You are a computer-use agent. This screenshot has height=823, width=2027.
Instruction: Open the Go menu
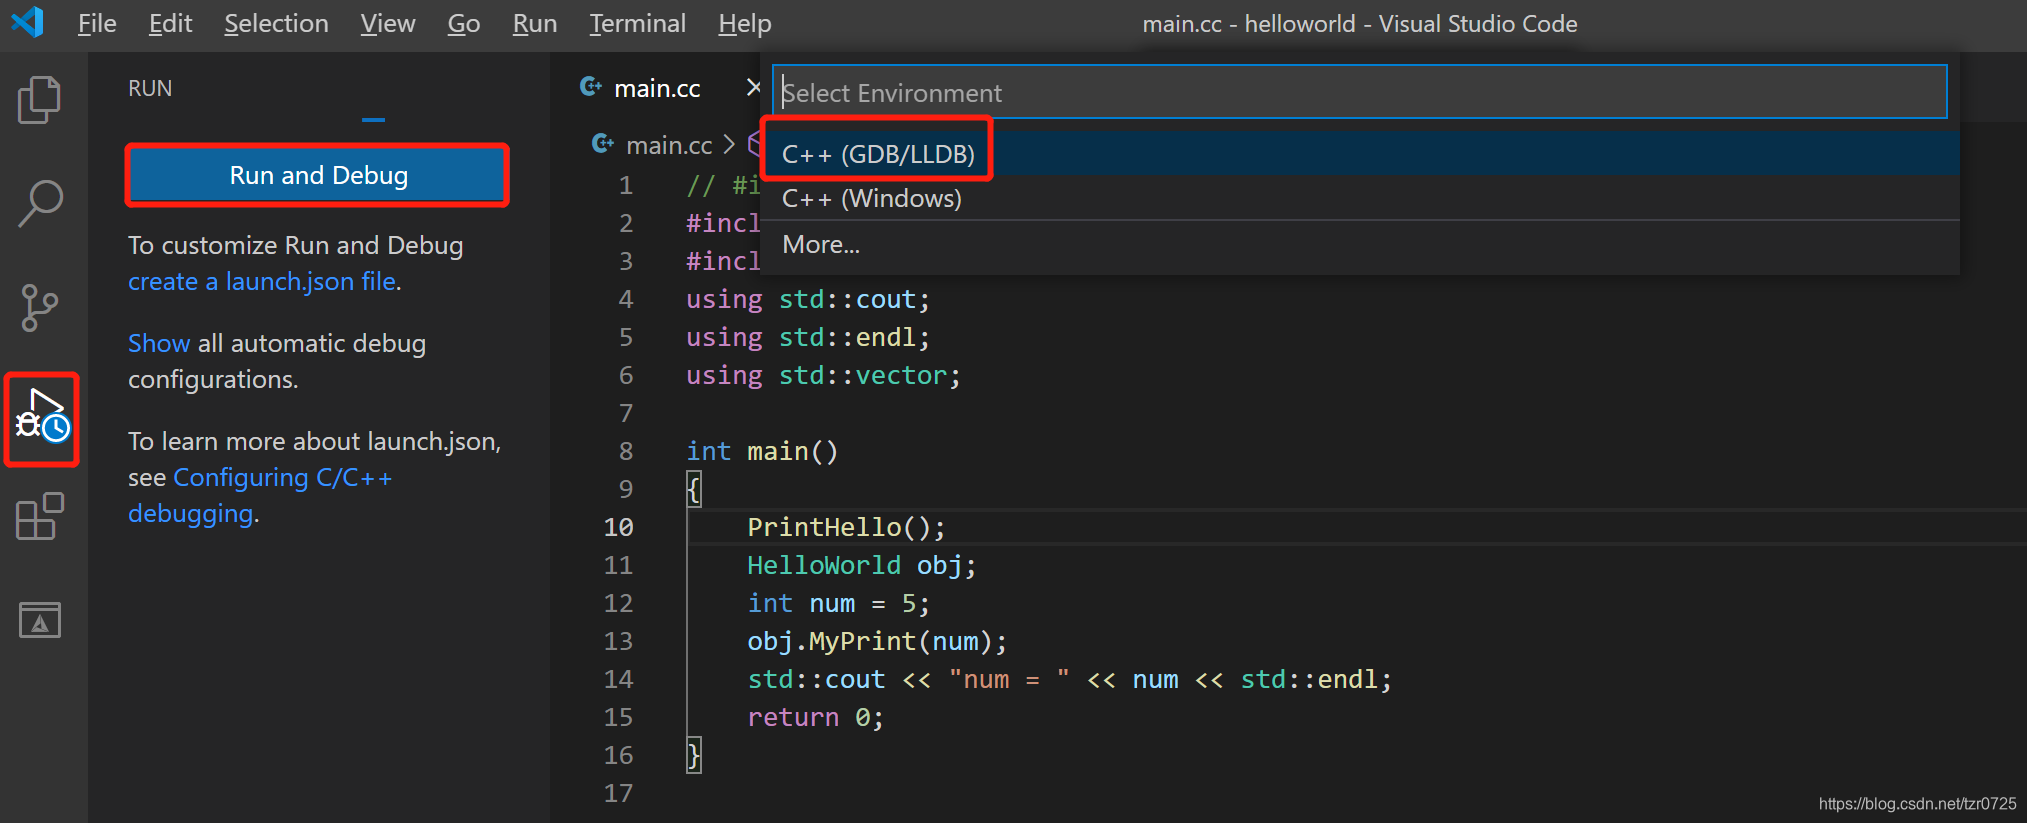click(x=464, y=23)
